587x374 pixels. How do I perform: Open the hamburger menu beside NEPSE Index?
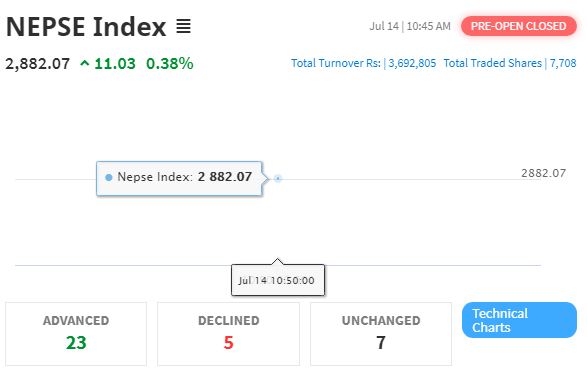183,26
